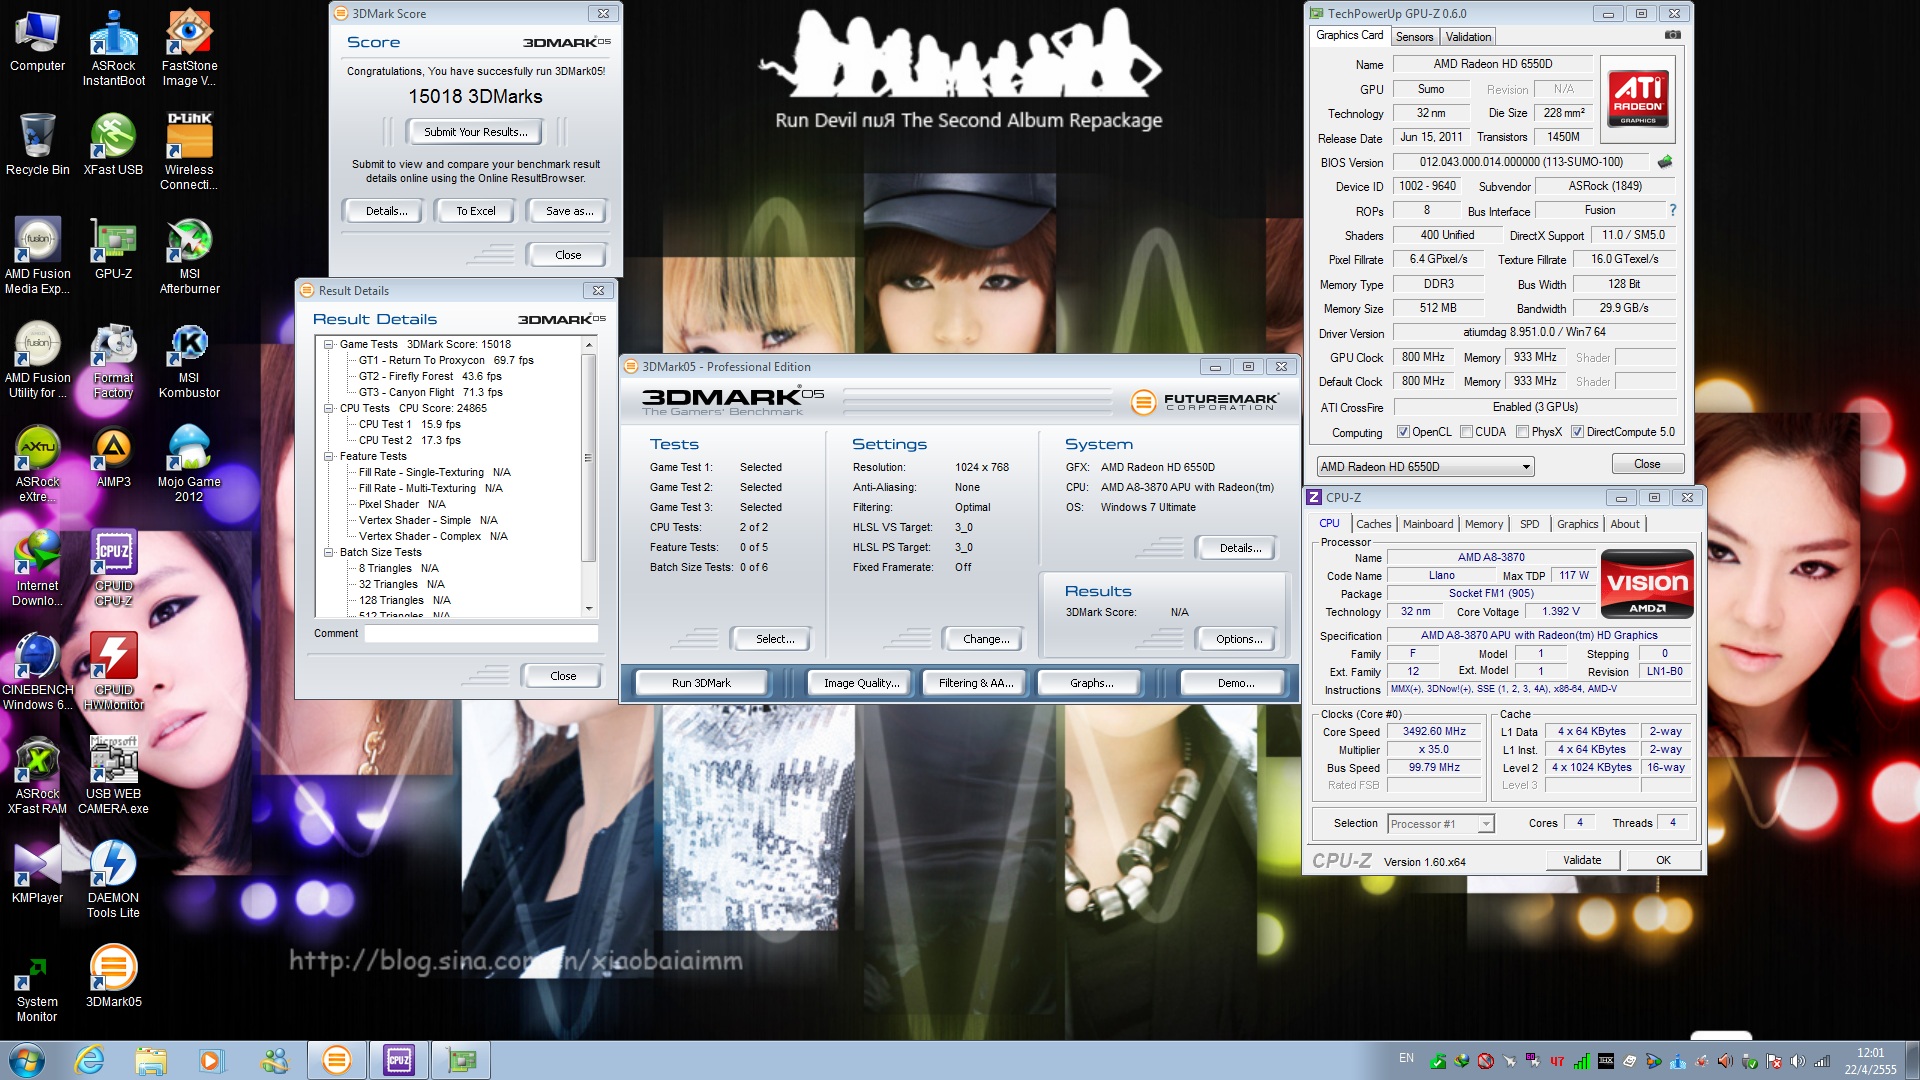Click the Run 3DMark button

[x=701, y=683]
